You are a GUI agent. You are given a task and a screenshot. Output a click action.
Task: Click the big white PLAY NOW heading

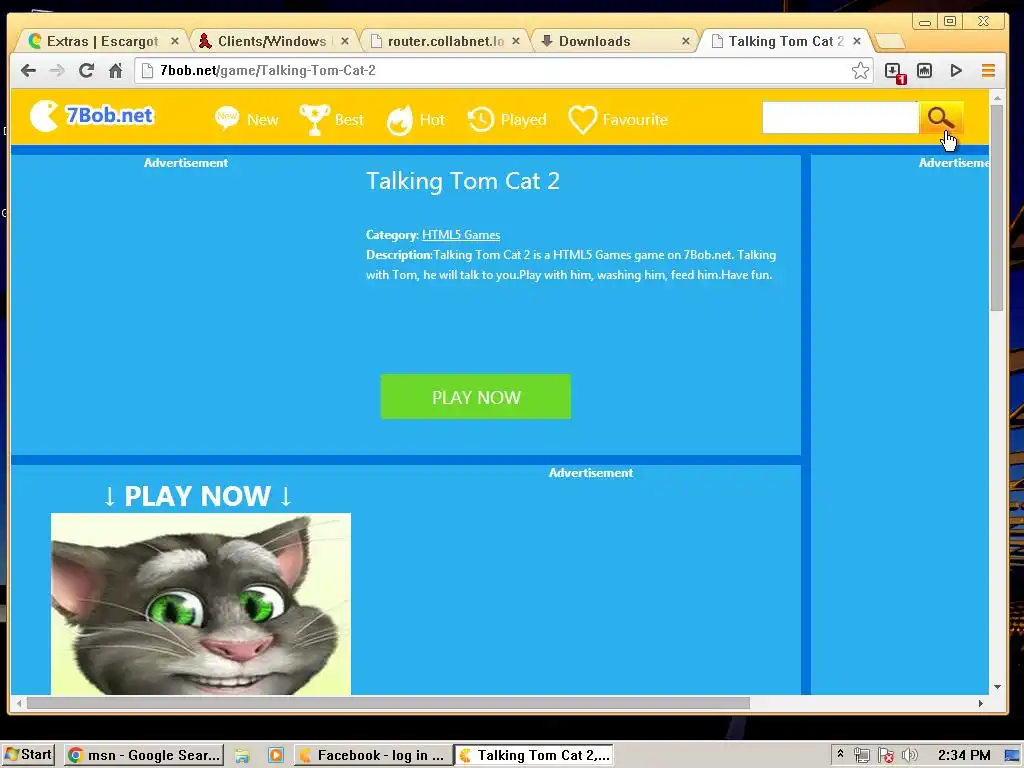197,496
